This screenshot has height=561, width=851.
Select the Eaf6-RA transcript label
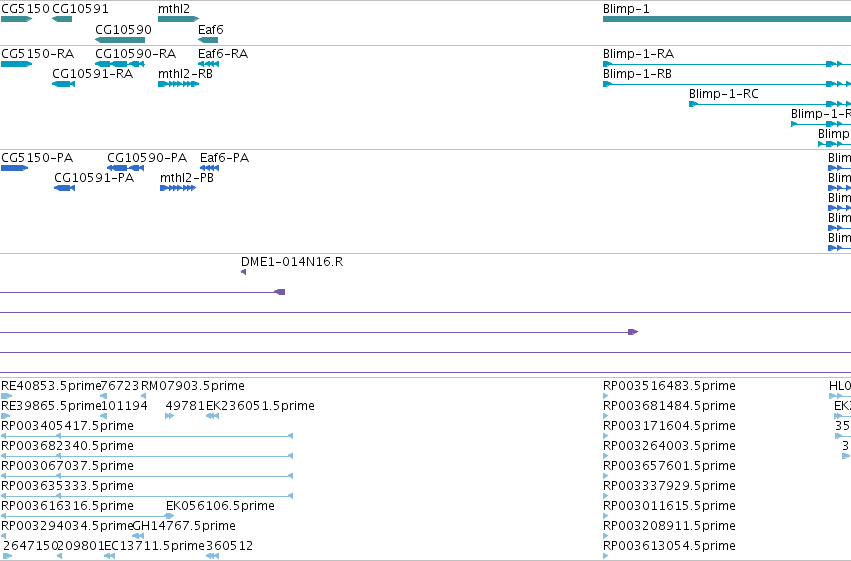(223, 54)
